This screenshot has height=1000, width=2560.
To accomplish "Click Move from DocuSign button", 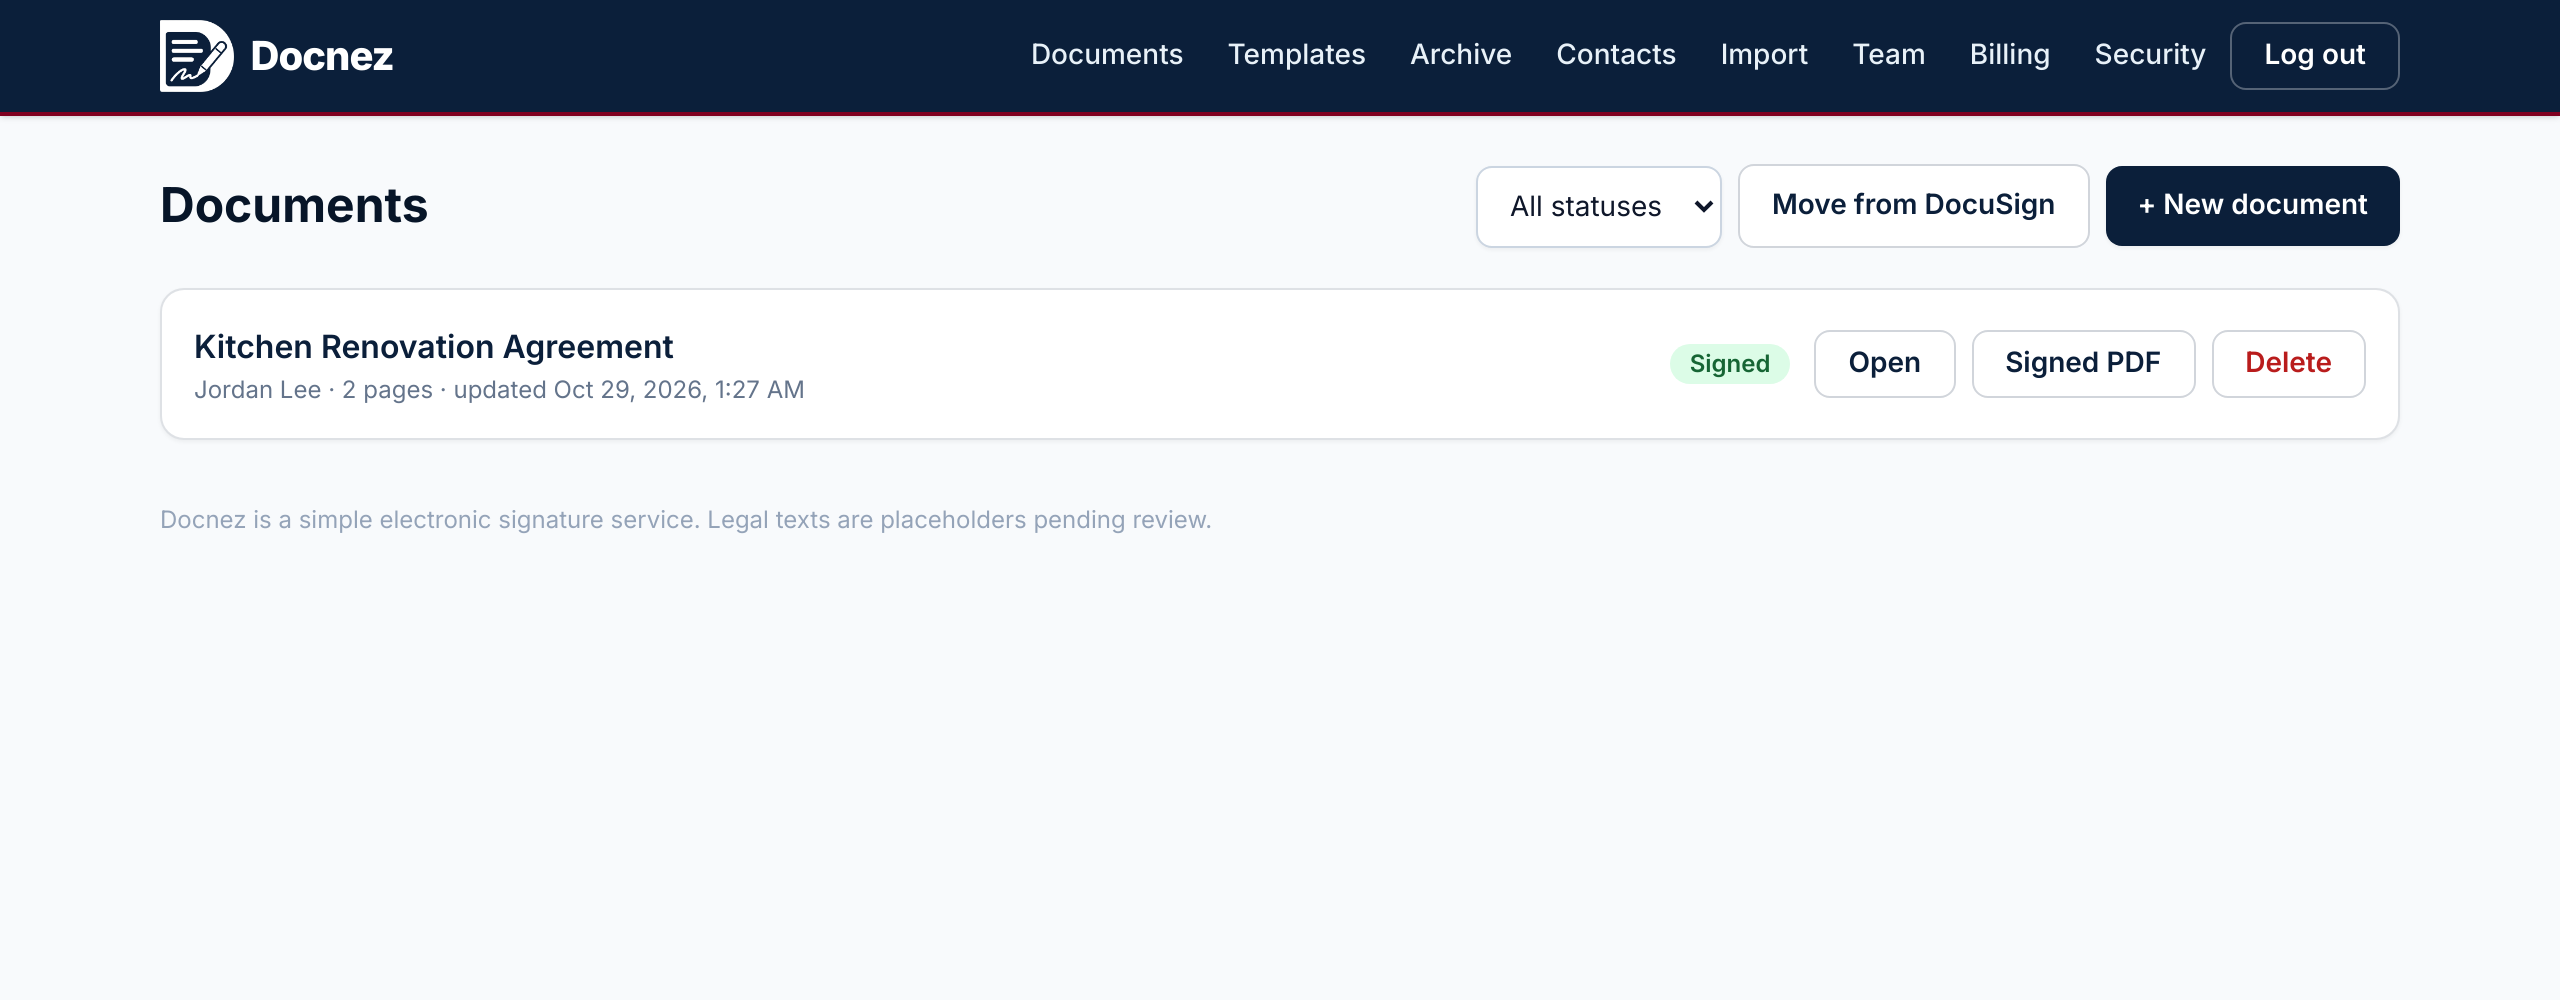I will pyautogui.click(x=1913, y=206).
